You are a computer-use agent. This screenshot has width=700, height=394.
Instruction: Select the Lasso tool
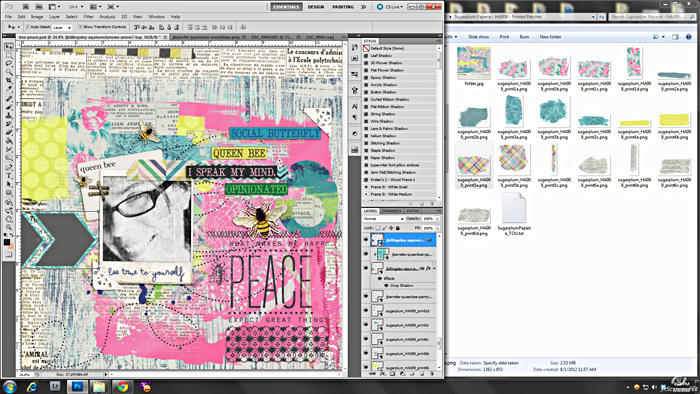pos(9,63)
